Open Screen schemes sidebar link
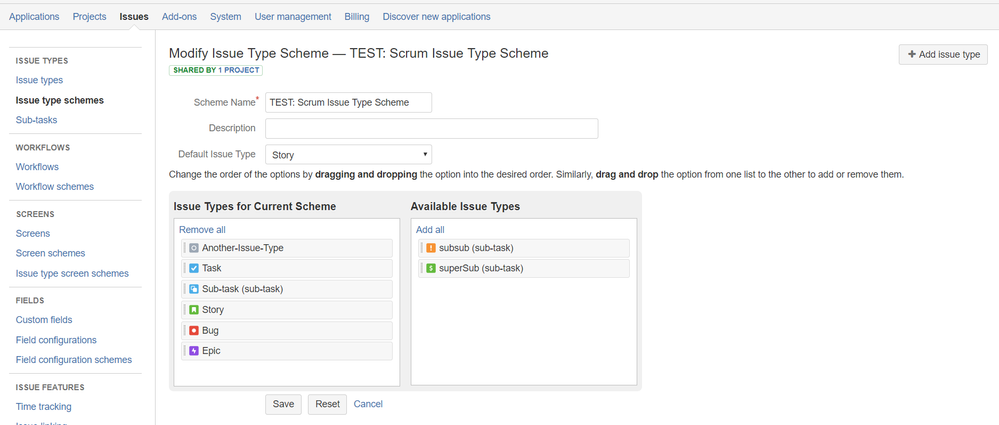 point(50,254)
